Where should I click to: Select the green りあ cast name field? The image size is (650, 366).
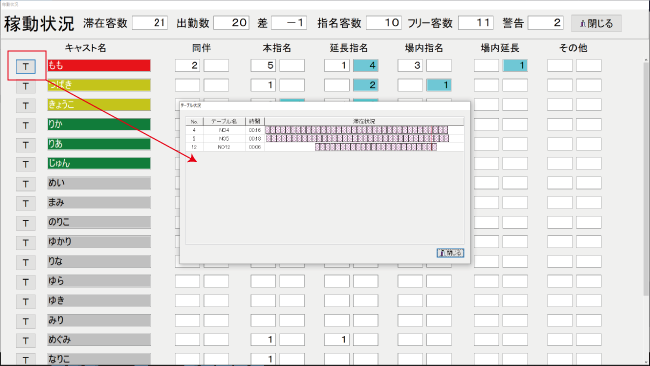click(x=99, y=144)
